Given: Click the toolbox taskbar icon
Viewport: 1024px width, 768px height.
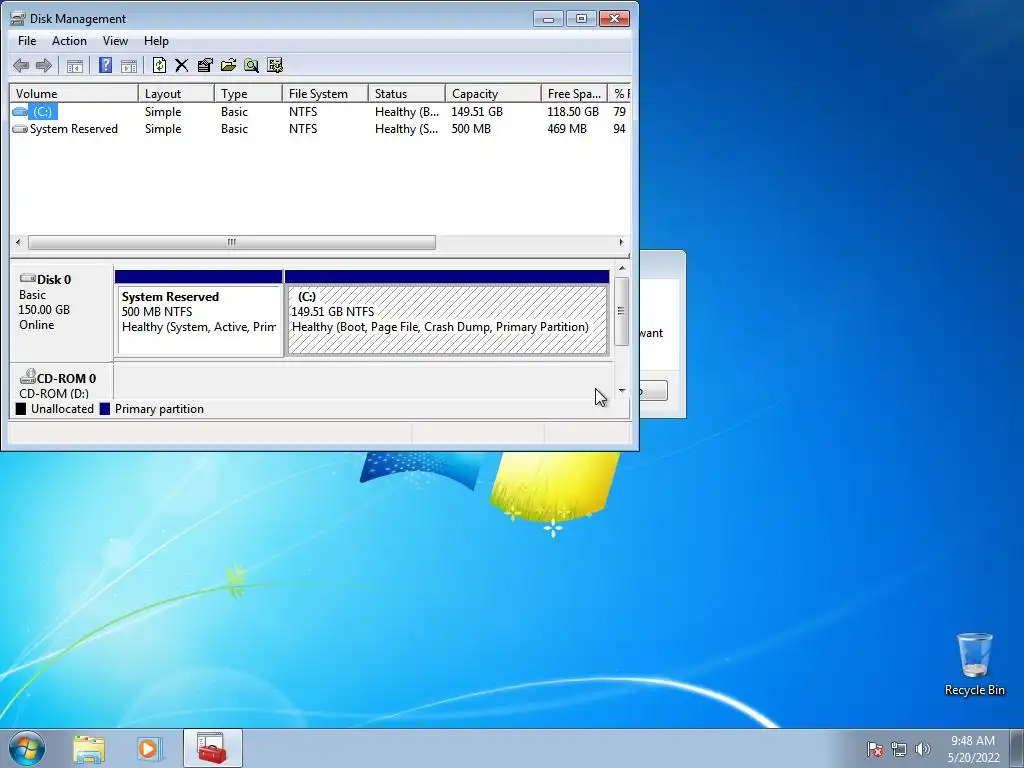Looking at the screenshot, I should tap(212, 748).
